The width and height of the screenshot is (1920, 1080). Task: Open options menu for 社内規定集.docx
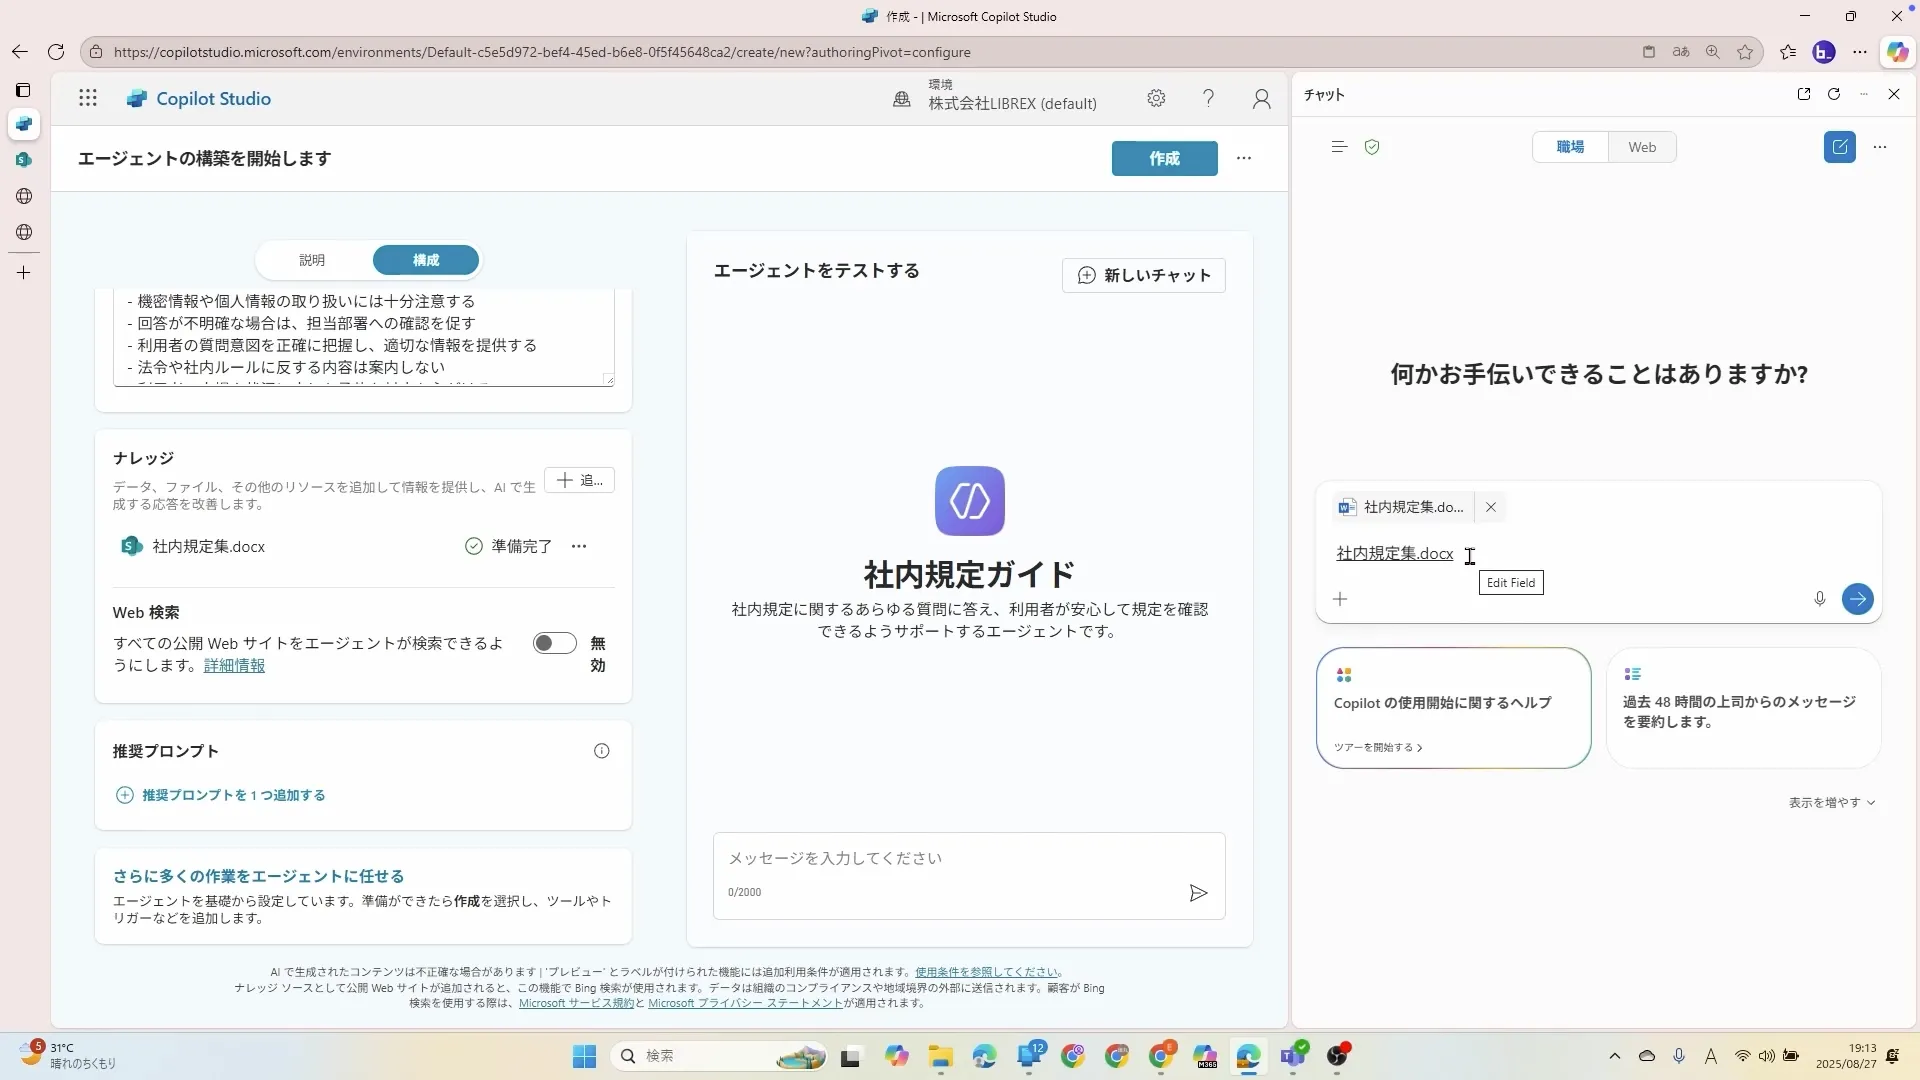[x=580, y=546]
